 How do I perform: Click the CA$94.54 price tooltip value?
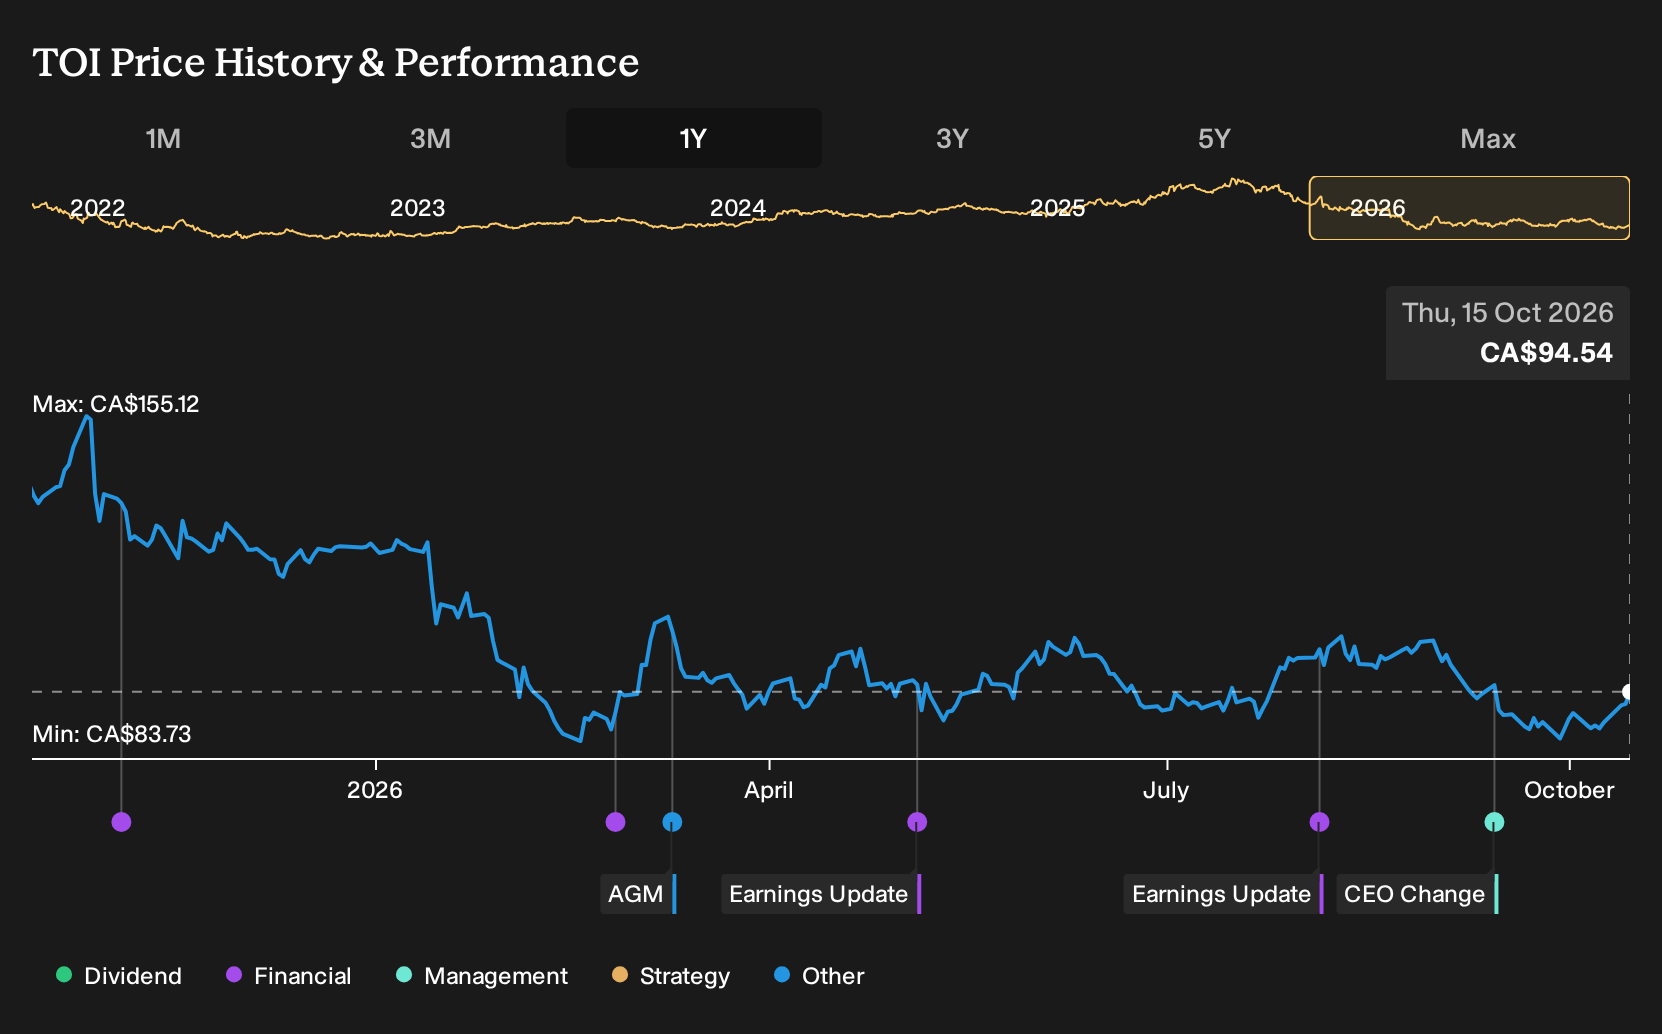1546,353
